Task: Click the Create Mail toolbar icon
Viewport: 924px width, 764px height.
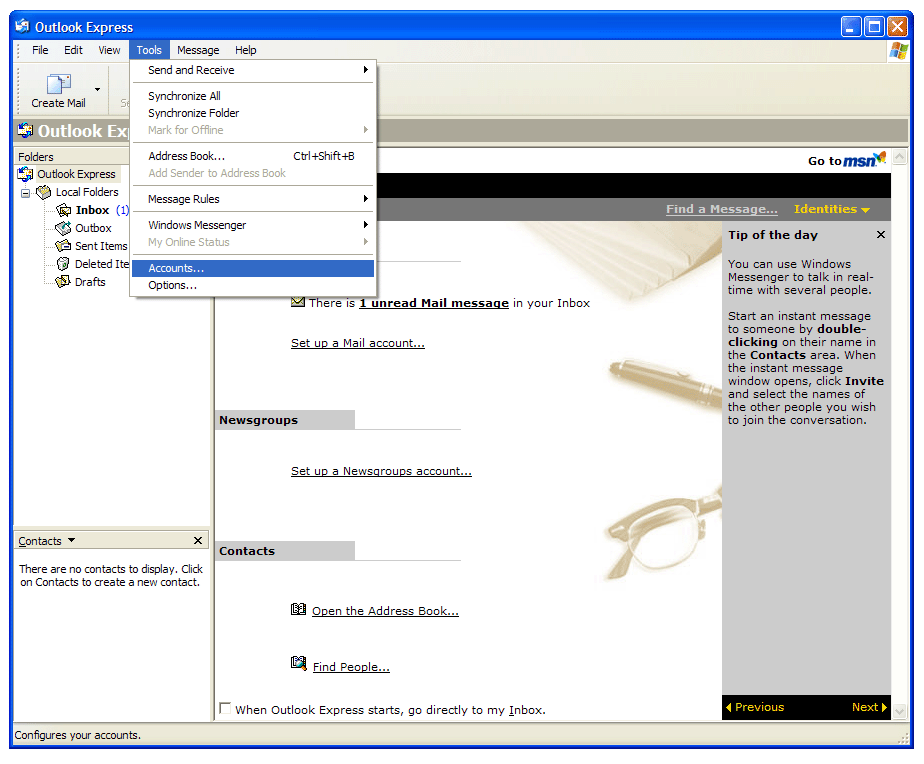Action: [x=58, y=84]
